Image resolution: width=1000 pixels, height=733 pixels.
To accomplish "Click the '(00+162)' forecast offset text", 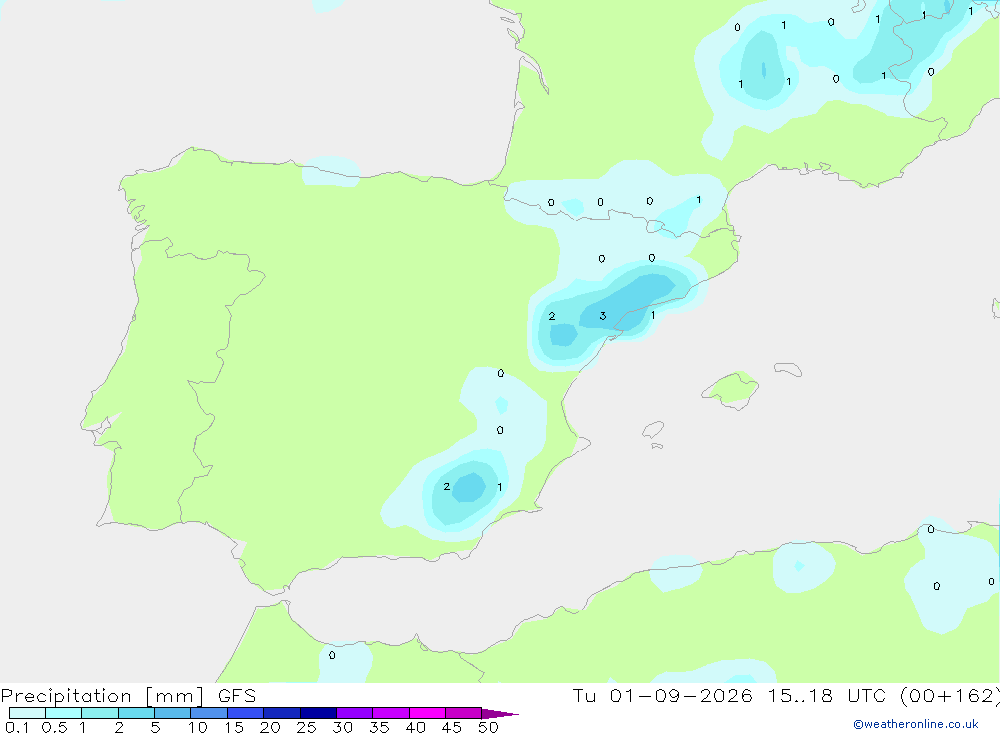I will [x=950, y=696].
